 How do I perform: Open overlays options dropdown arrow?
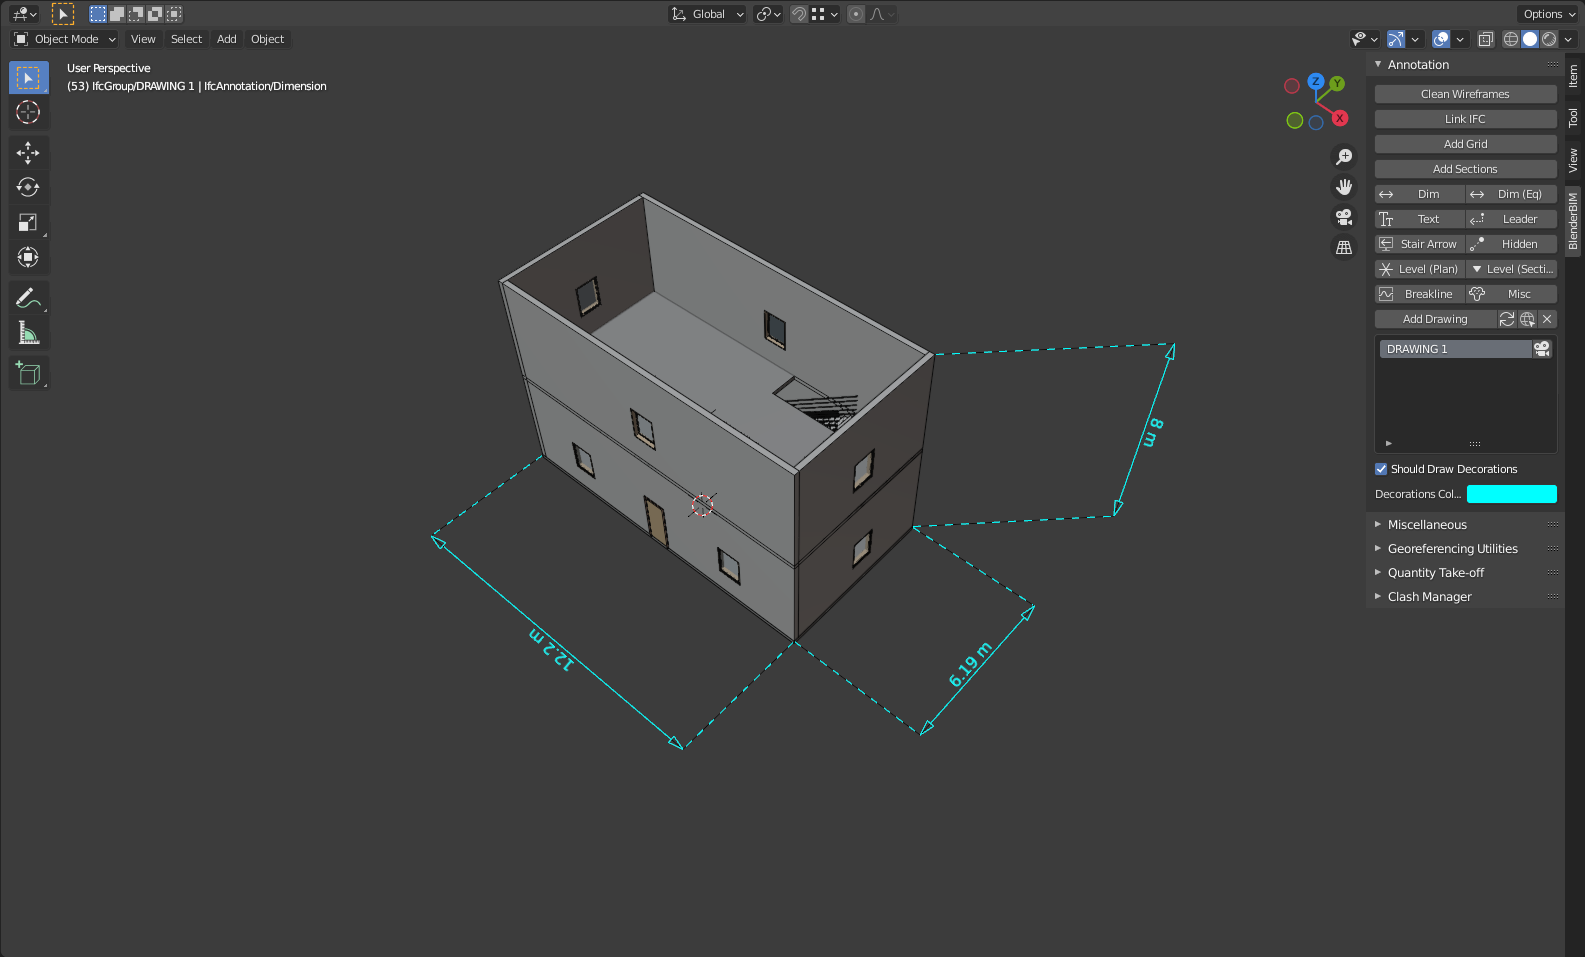(1460, 39)
